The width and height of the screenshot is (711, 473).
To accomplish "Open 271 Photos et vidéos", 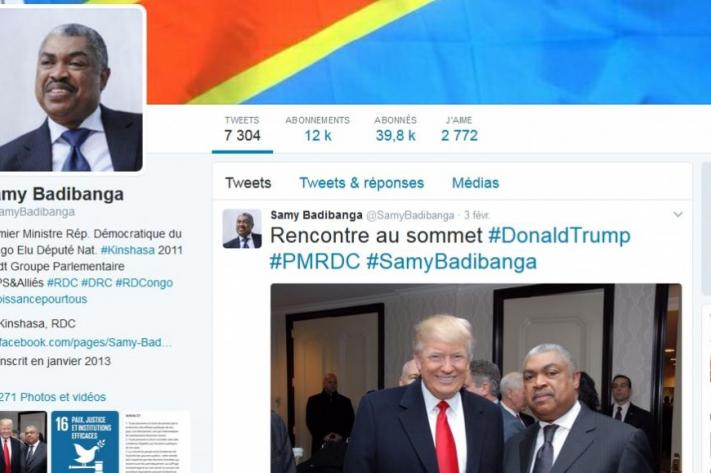I will point(53,397).
